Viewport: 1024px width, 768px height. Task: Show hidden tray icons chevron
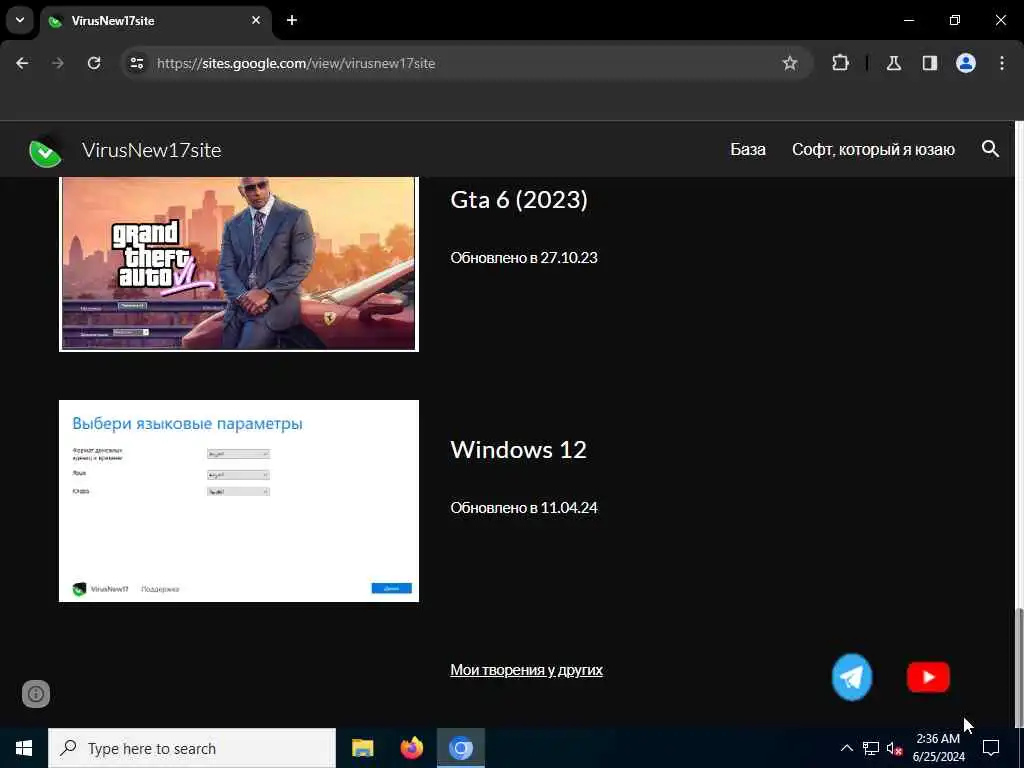846,748
